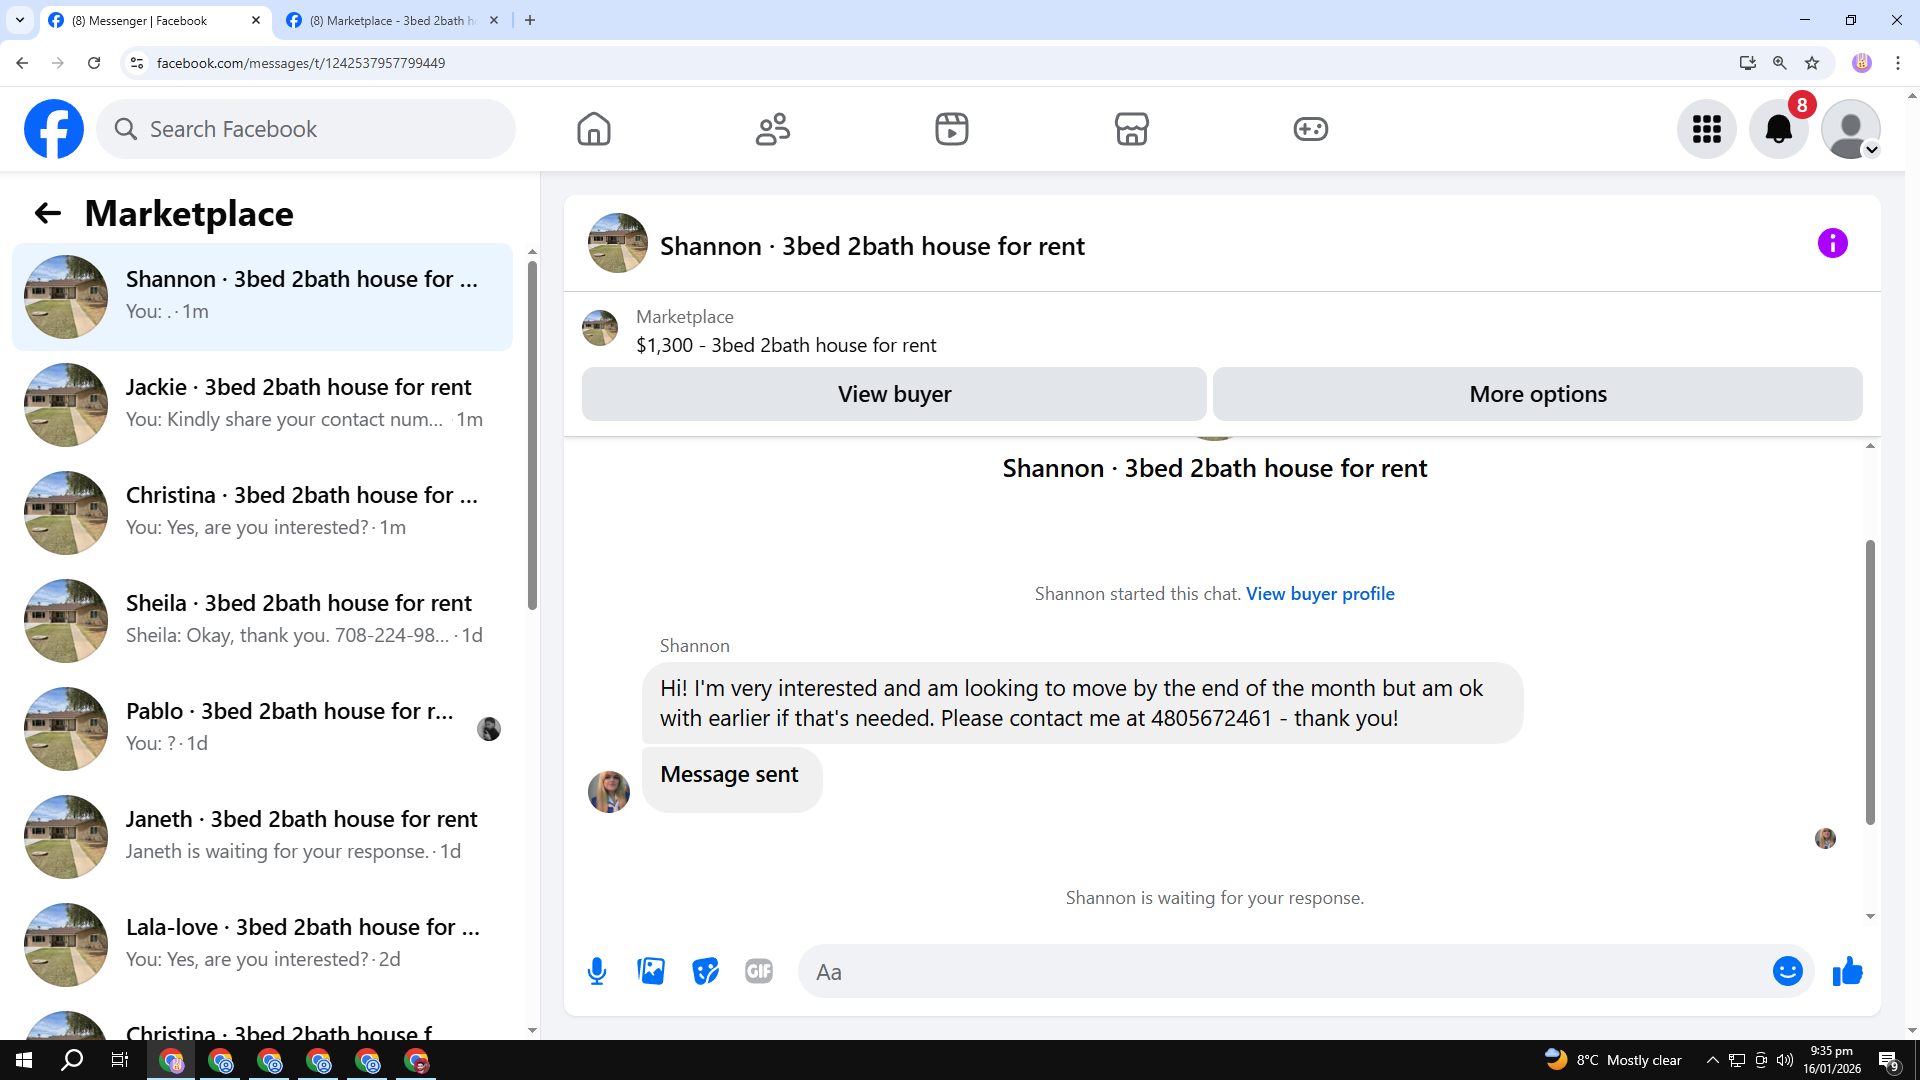Viewport: 1920px width, 1080px height.
Task: Open the notifications bell
Action: 1778,129
